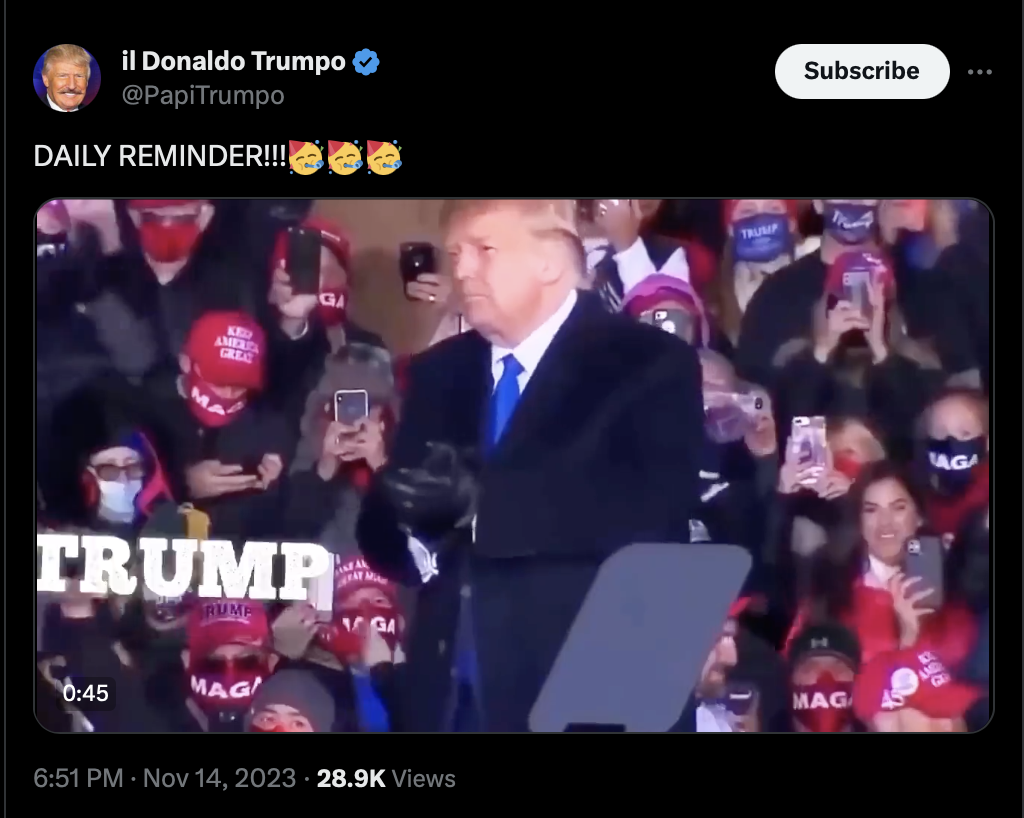
Task: Click the white TRUMP caption in video
Action: [x=184, y=568]
